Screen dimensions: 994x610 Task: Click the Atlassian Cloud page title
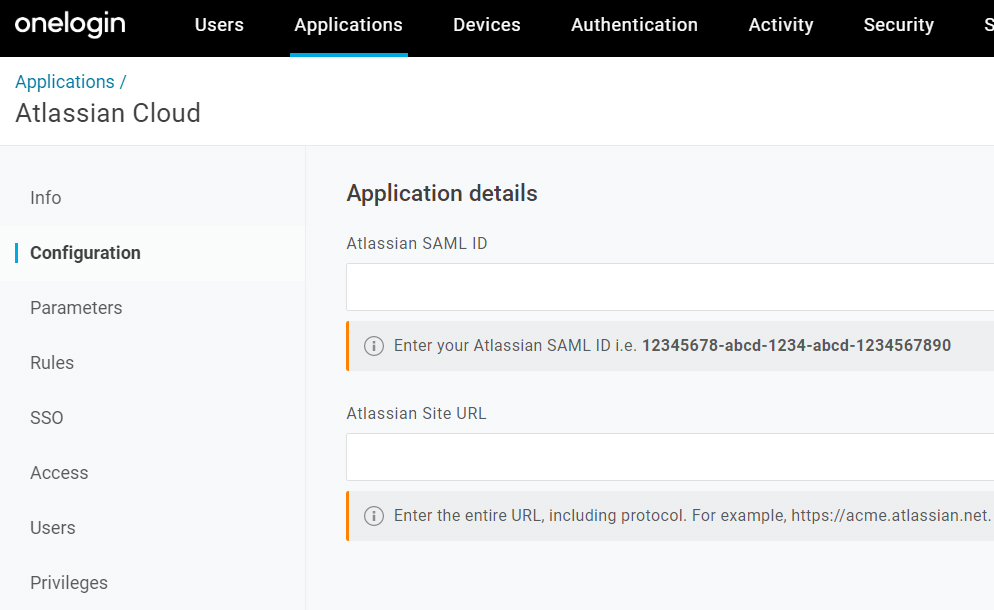[108, 114]
